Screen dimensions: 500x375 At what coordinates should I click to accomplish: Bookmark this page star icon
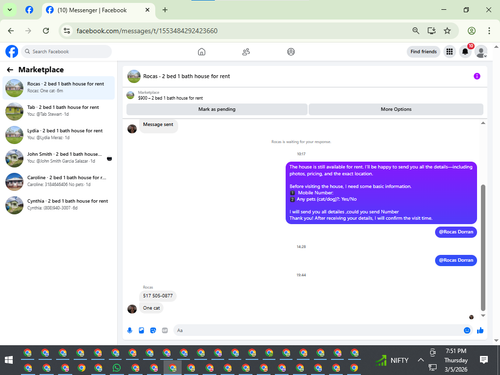point(447,31)
